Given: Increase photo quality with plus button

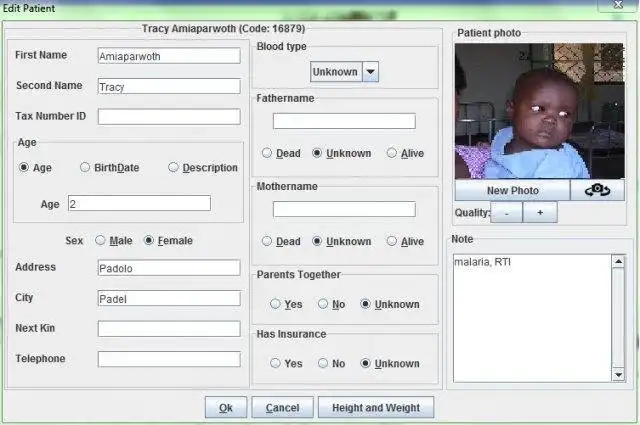Looking at the screenshot, I should (540, 213).
